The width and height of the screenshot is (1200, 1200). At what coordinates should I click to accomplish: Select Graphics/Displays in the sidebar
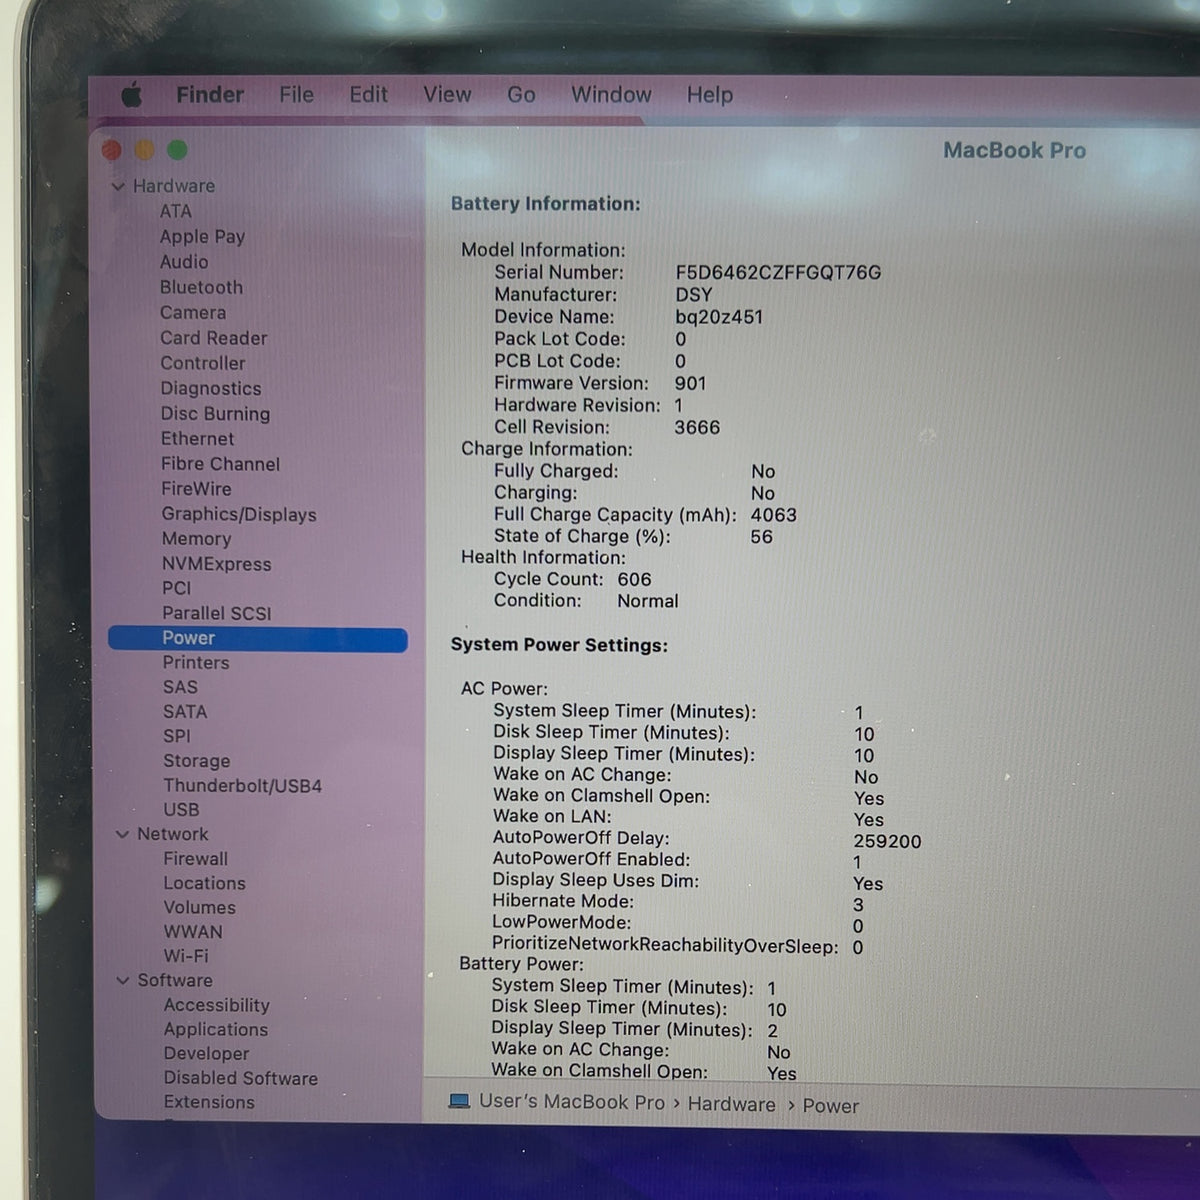239,515
